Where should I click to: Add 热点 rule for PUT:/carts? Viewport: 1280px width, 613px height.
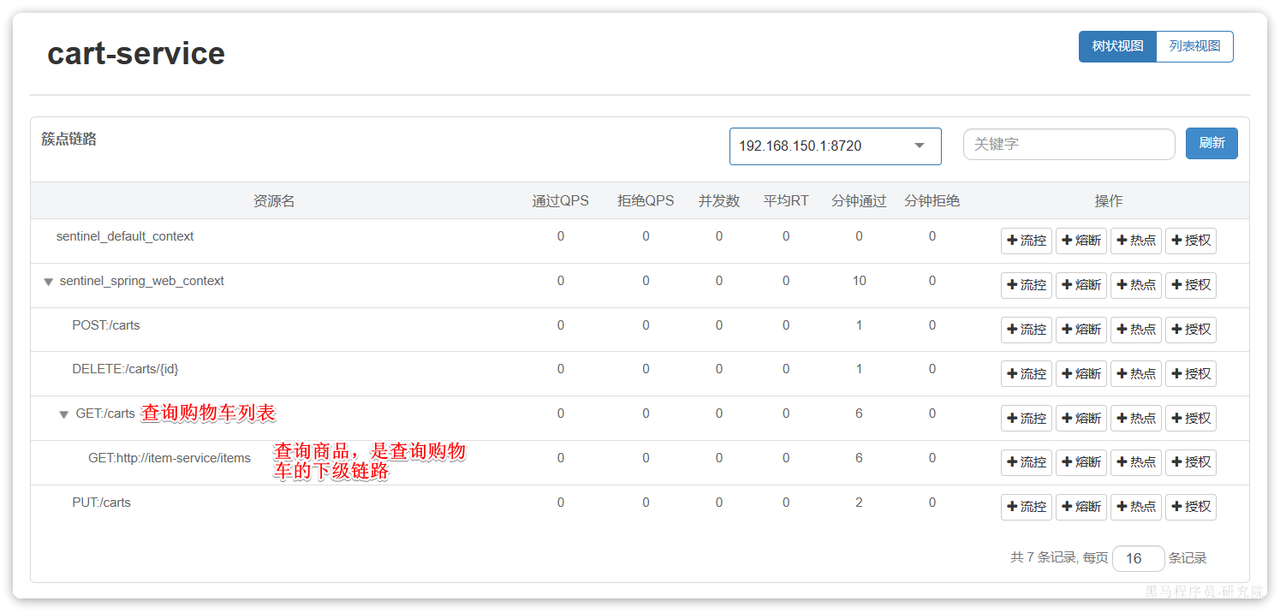click(1136, 507)
